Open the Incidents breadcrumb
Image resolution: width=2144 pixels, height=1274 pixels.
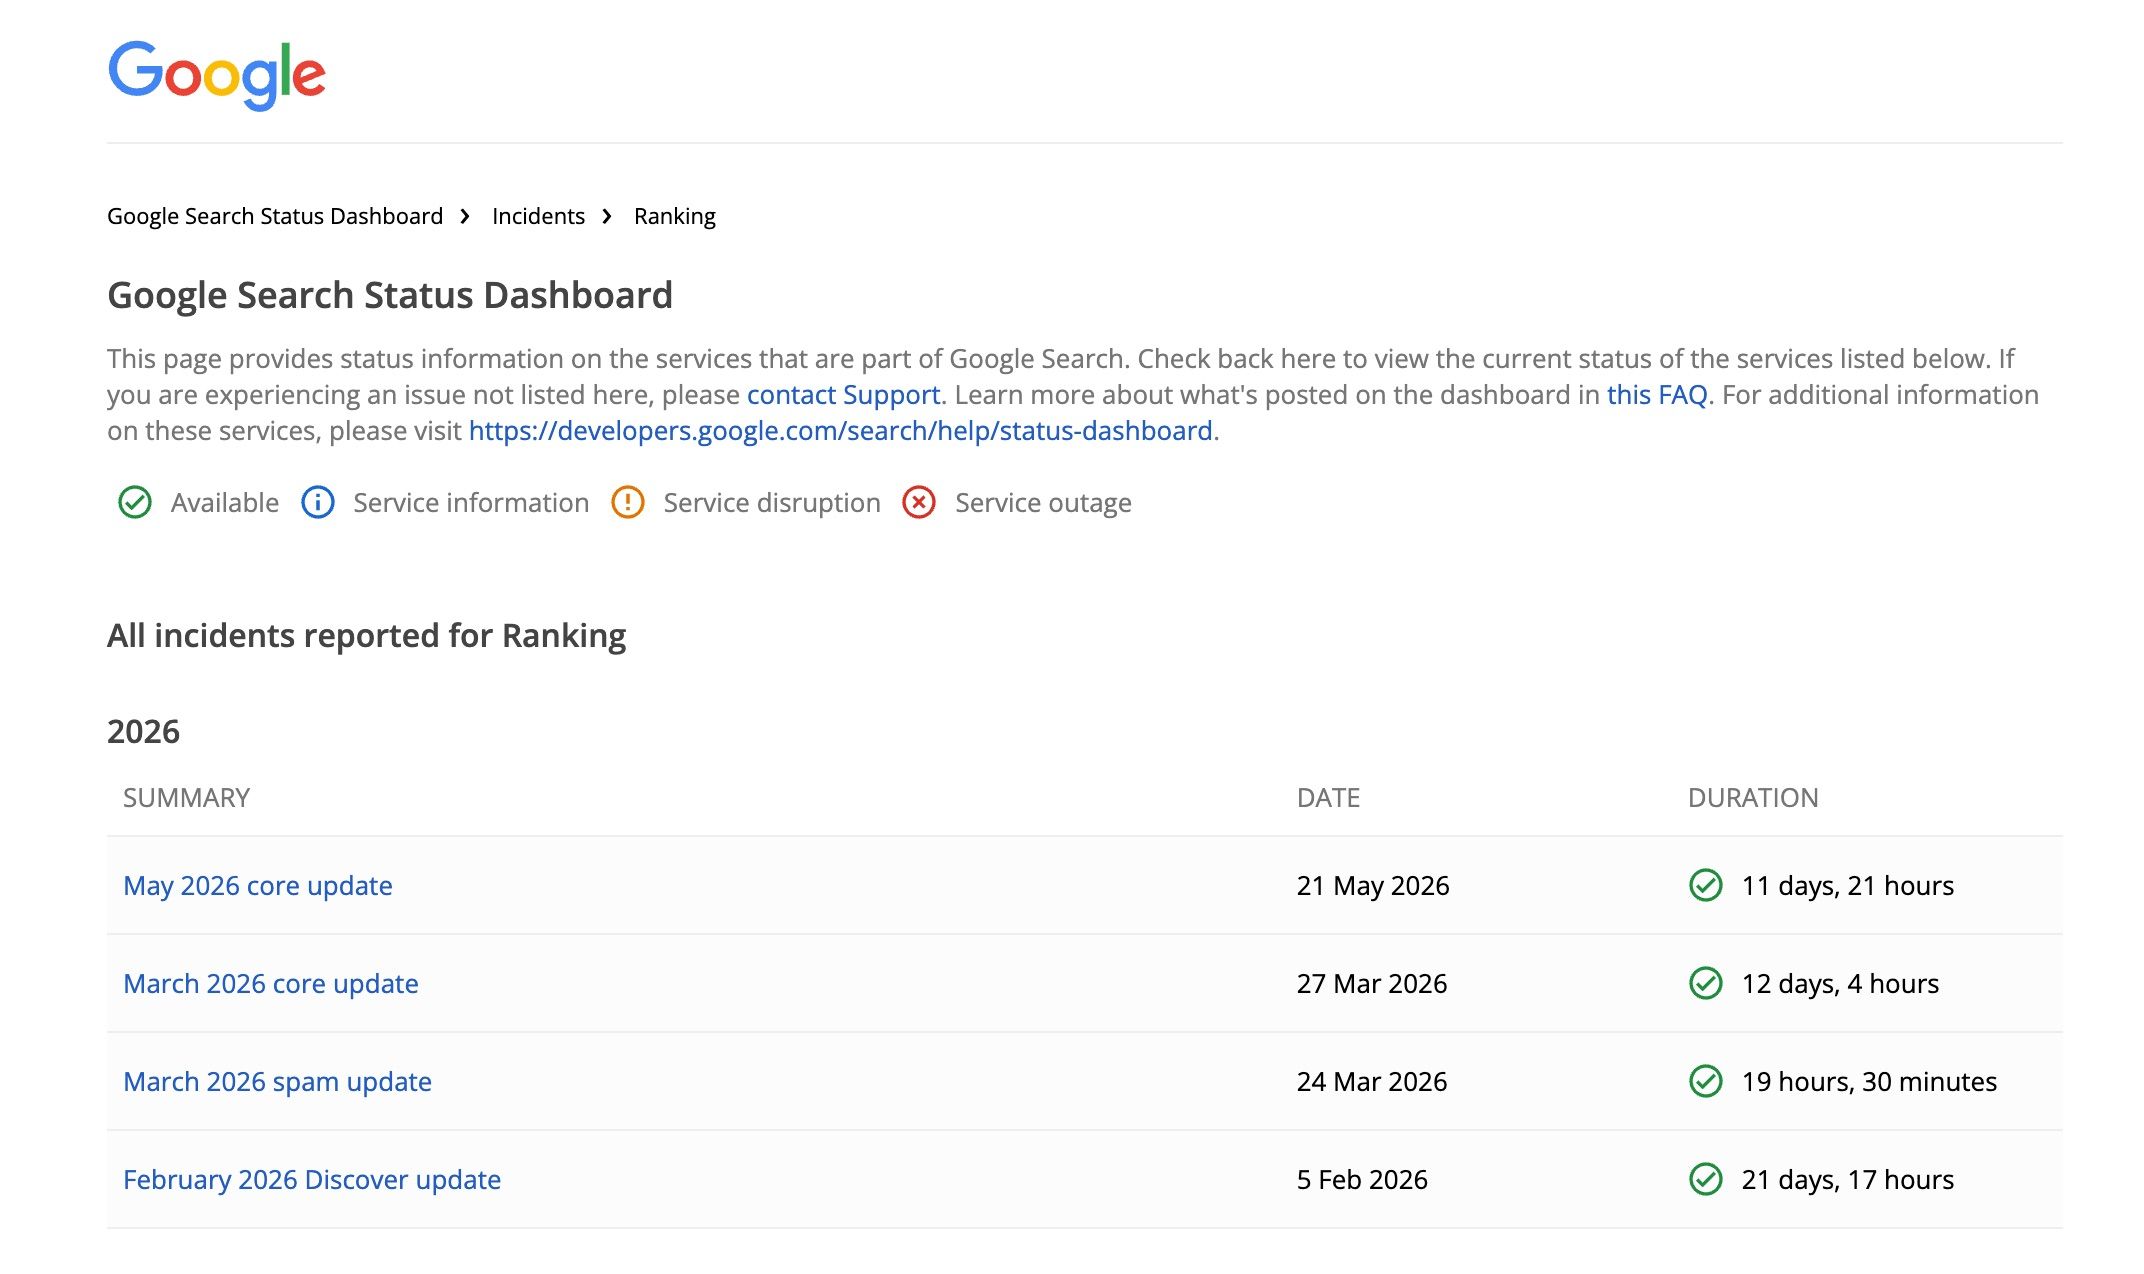coord(538,216)
